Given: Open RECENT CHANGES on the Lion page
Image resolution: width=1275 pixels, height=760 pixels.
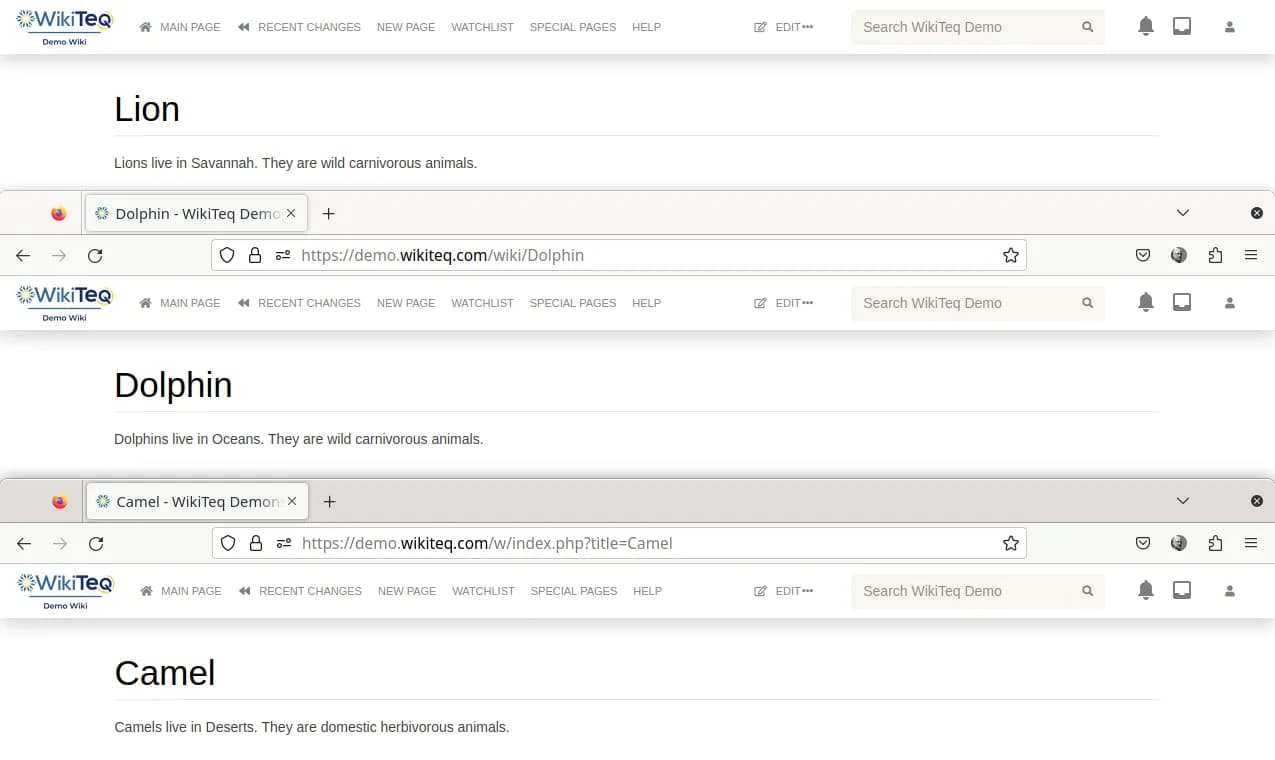Looking at the screenshot, I should [x=307, y=27].
